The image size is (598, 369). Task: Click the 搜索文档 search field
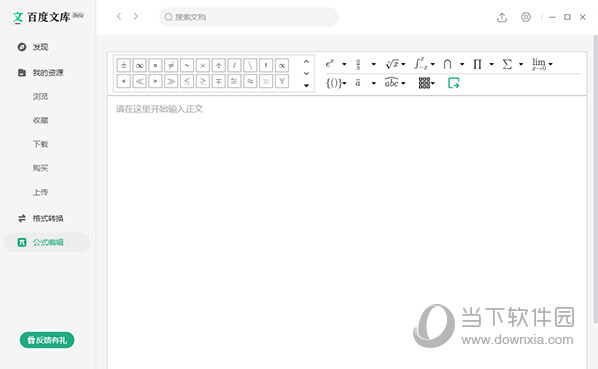point(249,17)
